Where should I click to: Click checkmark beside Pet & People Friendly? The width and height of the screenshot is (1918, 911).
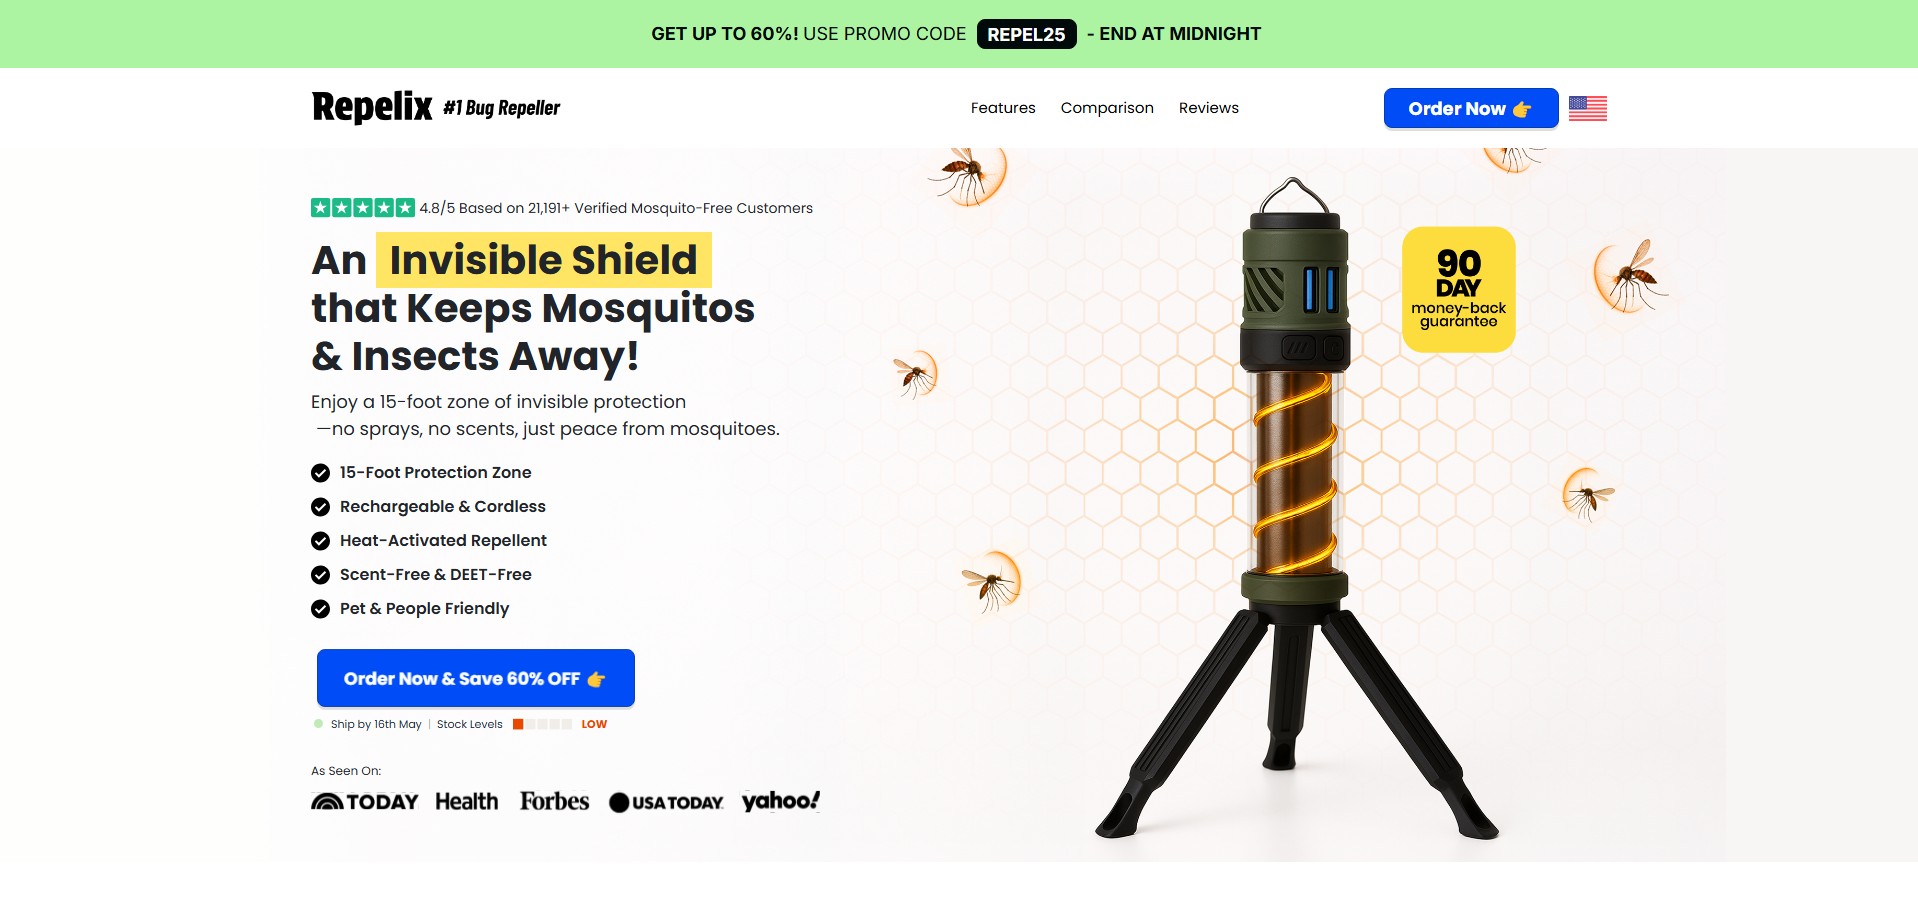(x=321, y=609)
